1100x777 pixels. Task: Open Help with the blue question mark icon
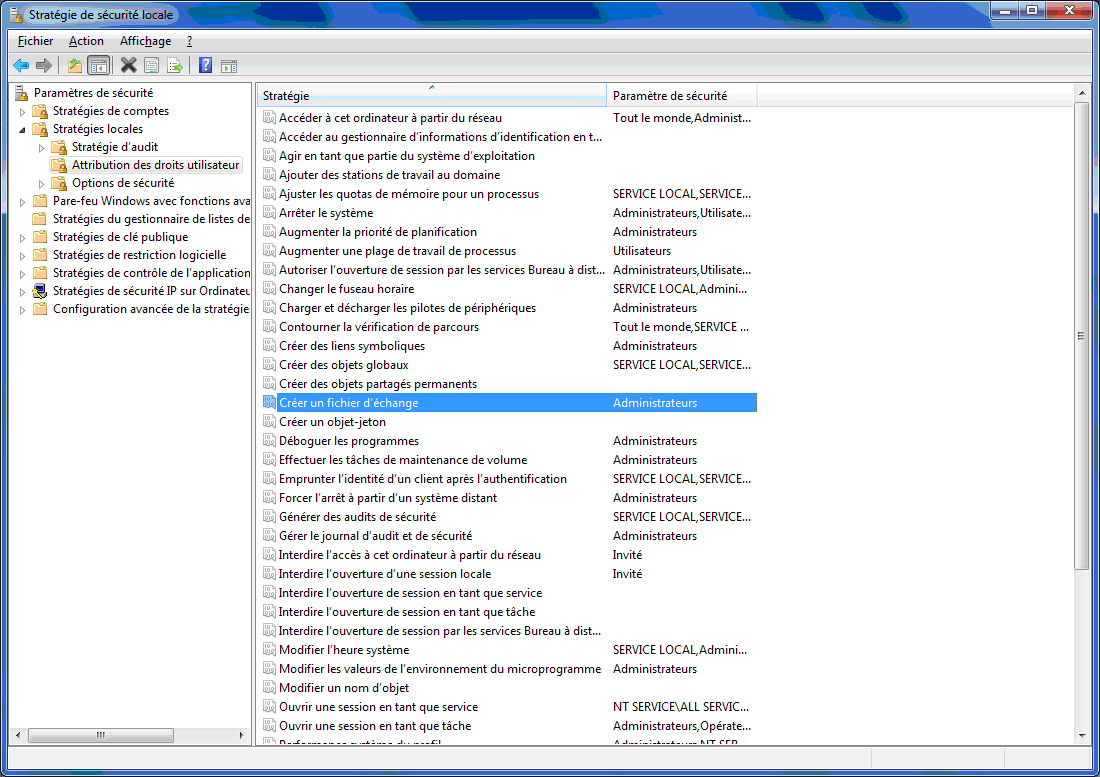pos(205,66)
